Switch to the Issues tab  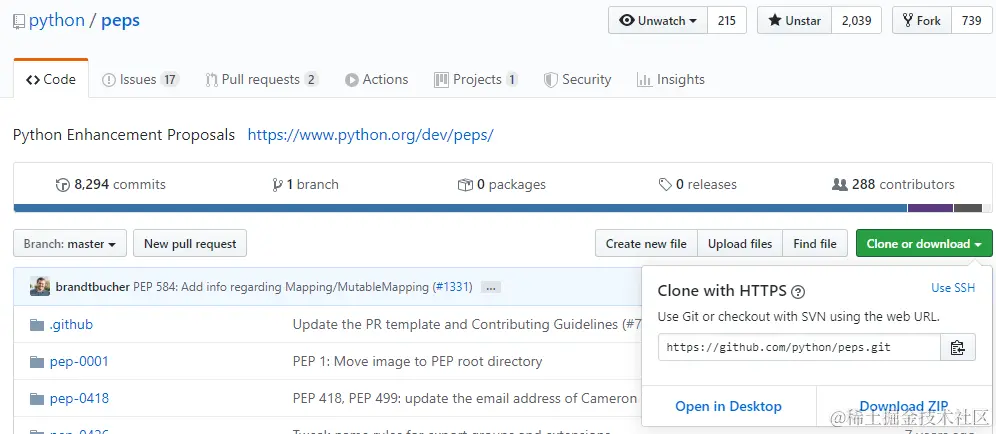click(x=140, y=80)
